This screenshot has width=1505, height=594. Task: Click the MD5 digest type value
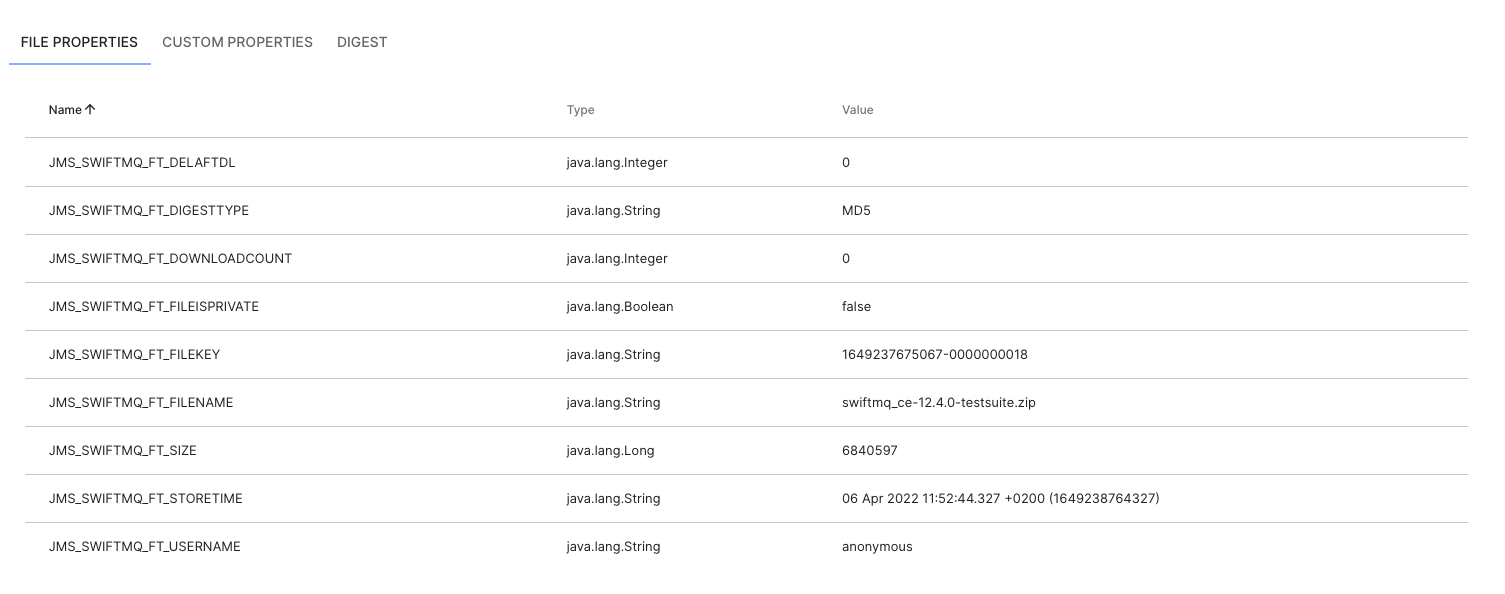pos(856,211)
